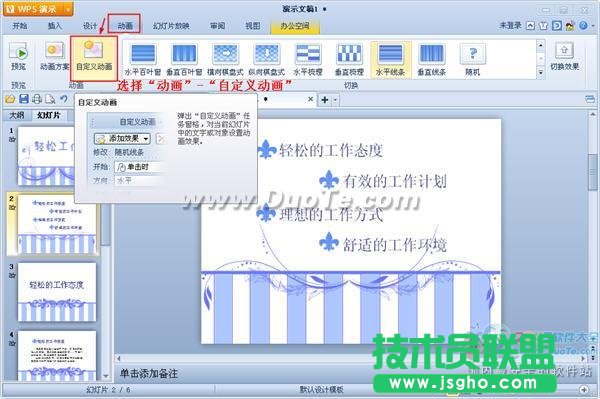Click status bar text 幻灯片 2 / 6
600x399 pixels.
pos(108,389)
